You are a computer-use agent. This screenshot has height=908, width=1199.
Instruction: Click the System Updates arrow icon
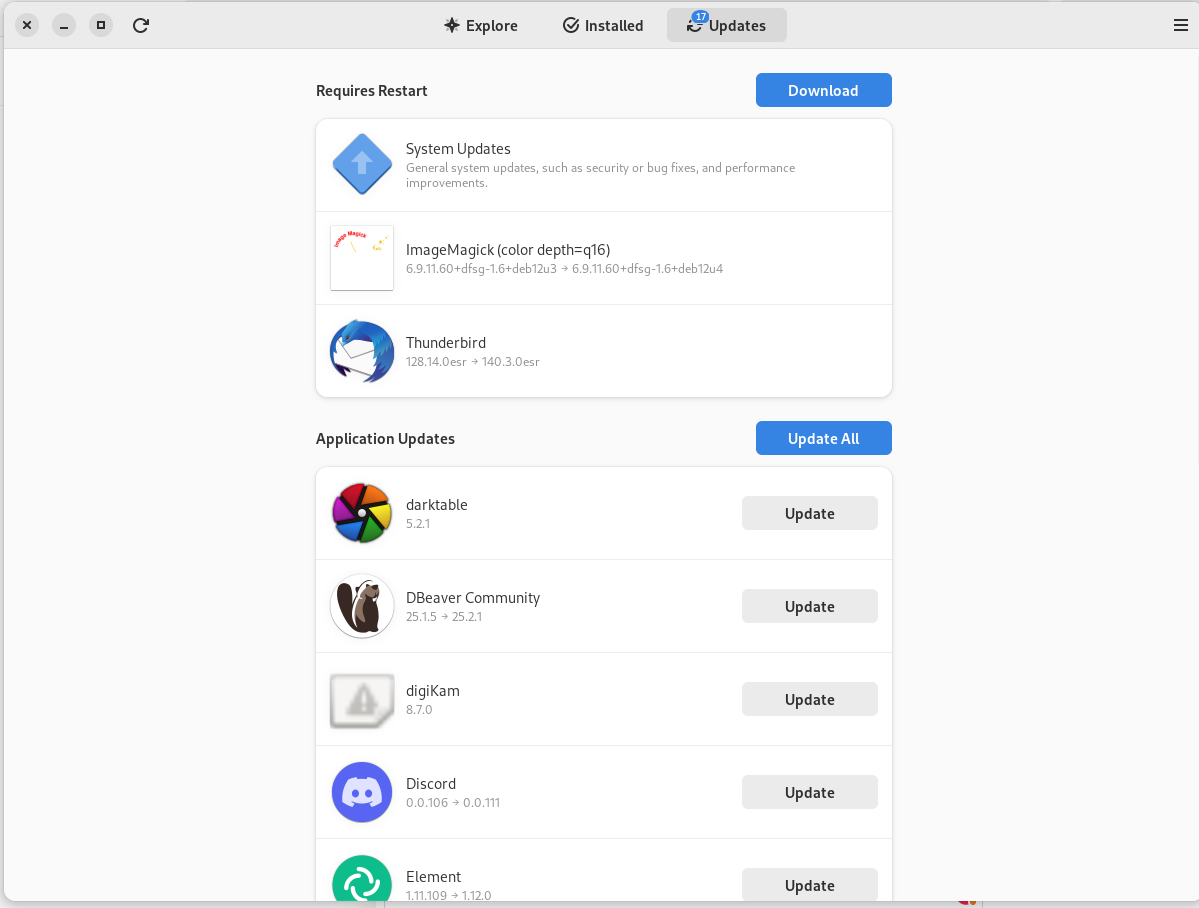(362, 164)
